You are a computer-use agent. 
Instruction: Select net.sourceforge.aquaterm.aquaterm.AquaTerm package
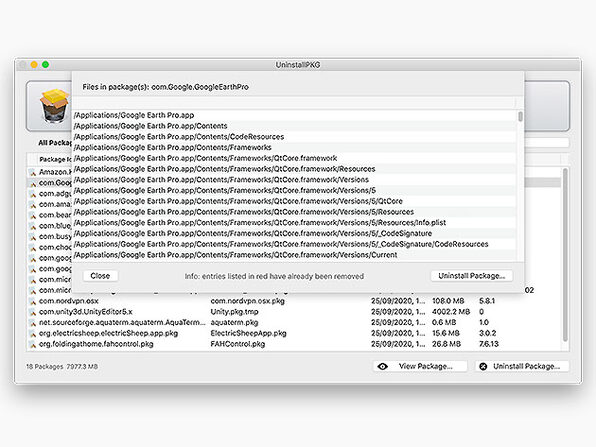tap(294, 323)
